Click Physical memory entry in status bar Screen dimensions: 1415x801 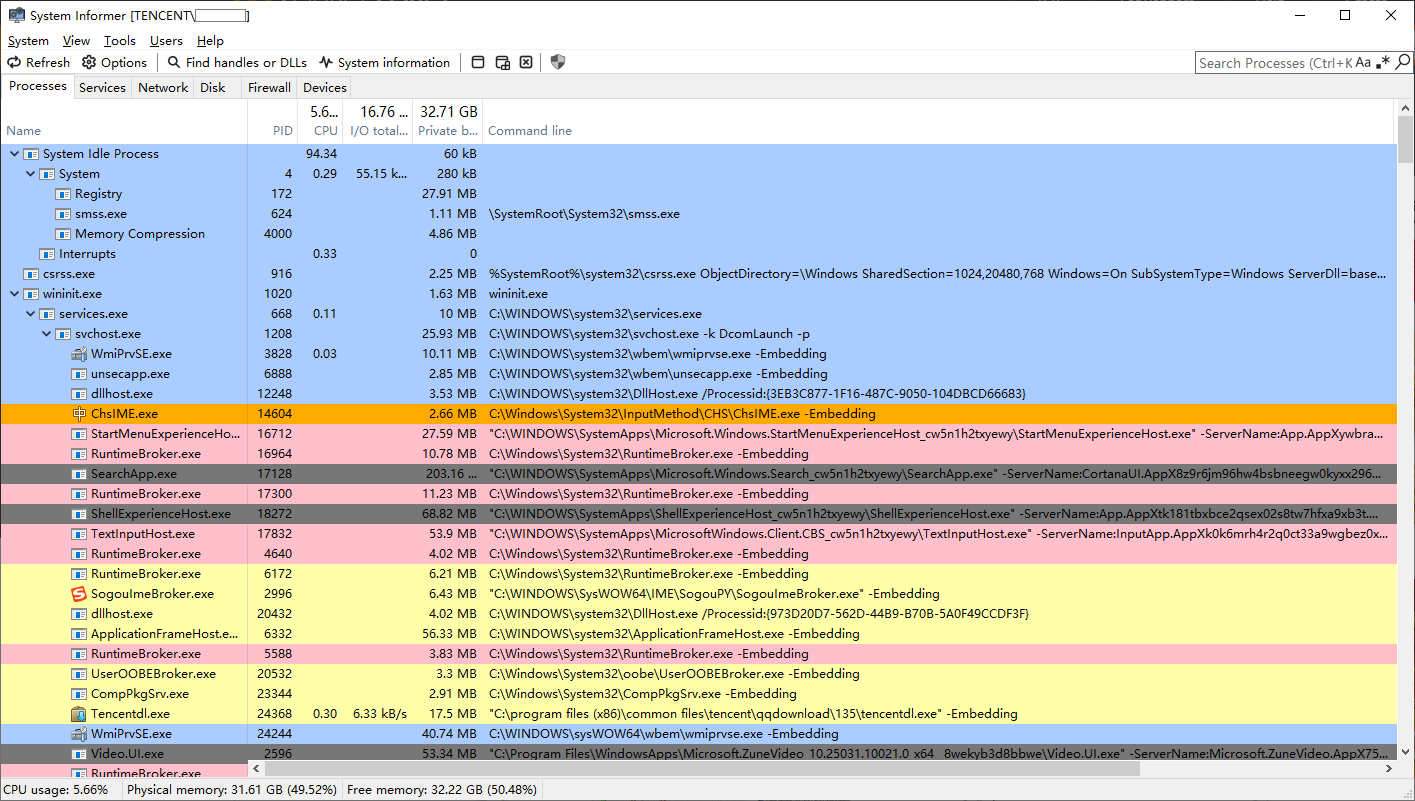click(231, 790)
